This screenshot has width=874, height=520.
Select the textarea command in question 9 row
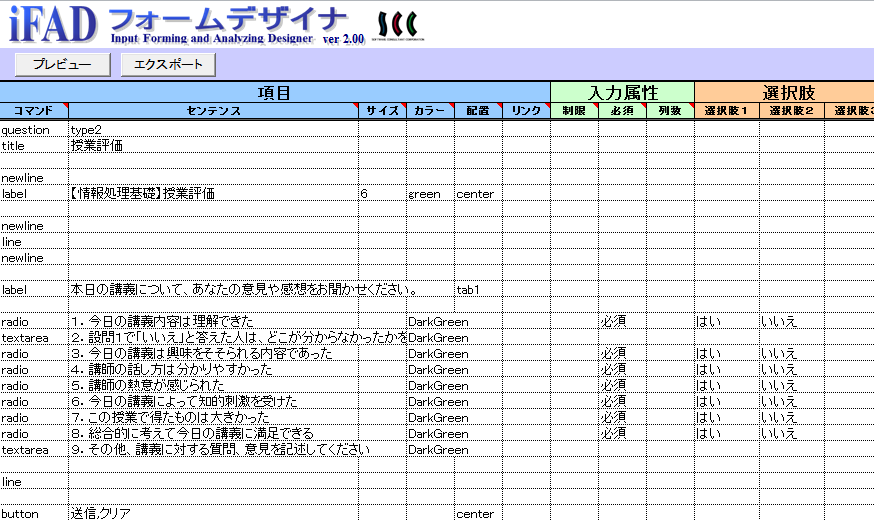coord(34,450)
